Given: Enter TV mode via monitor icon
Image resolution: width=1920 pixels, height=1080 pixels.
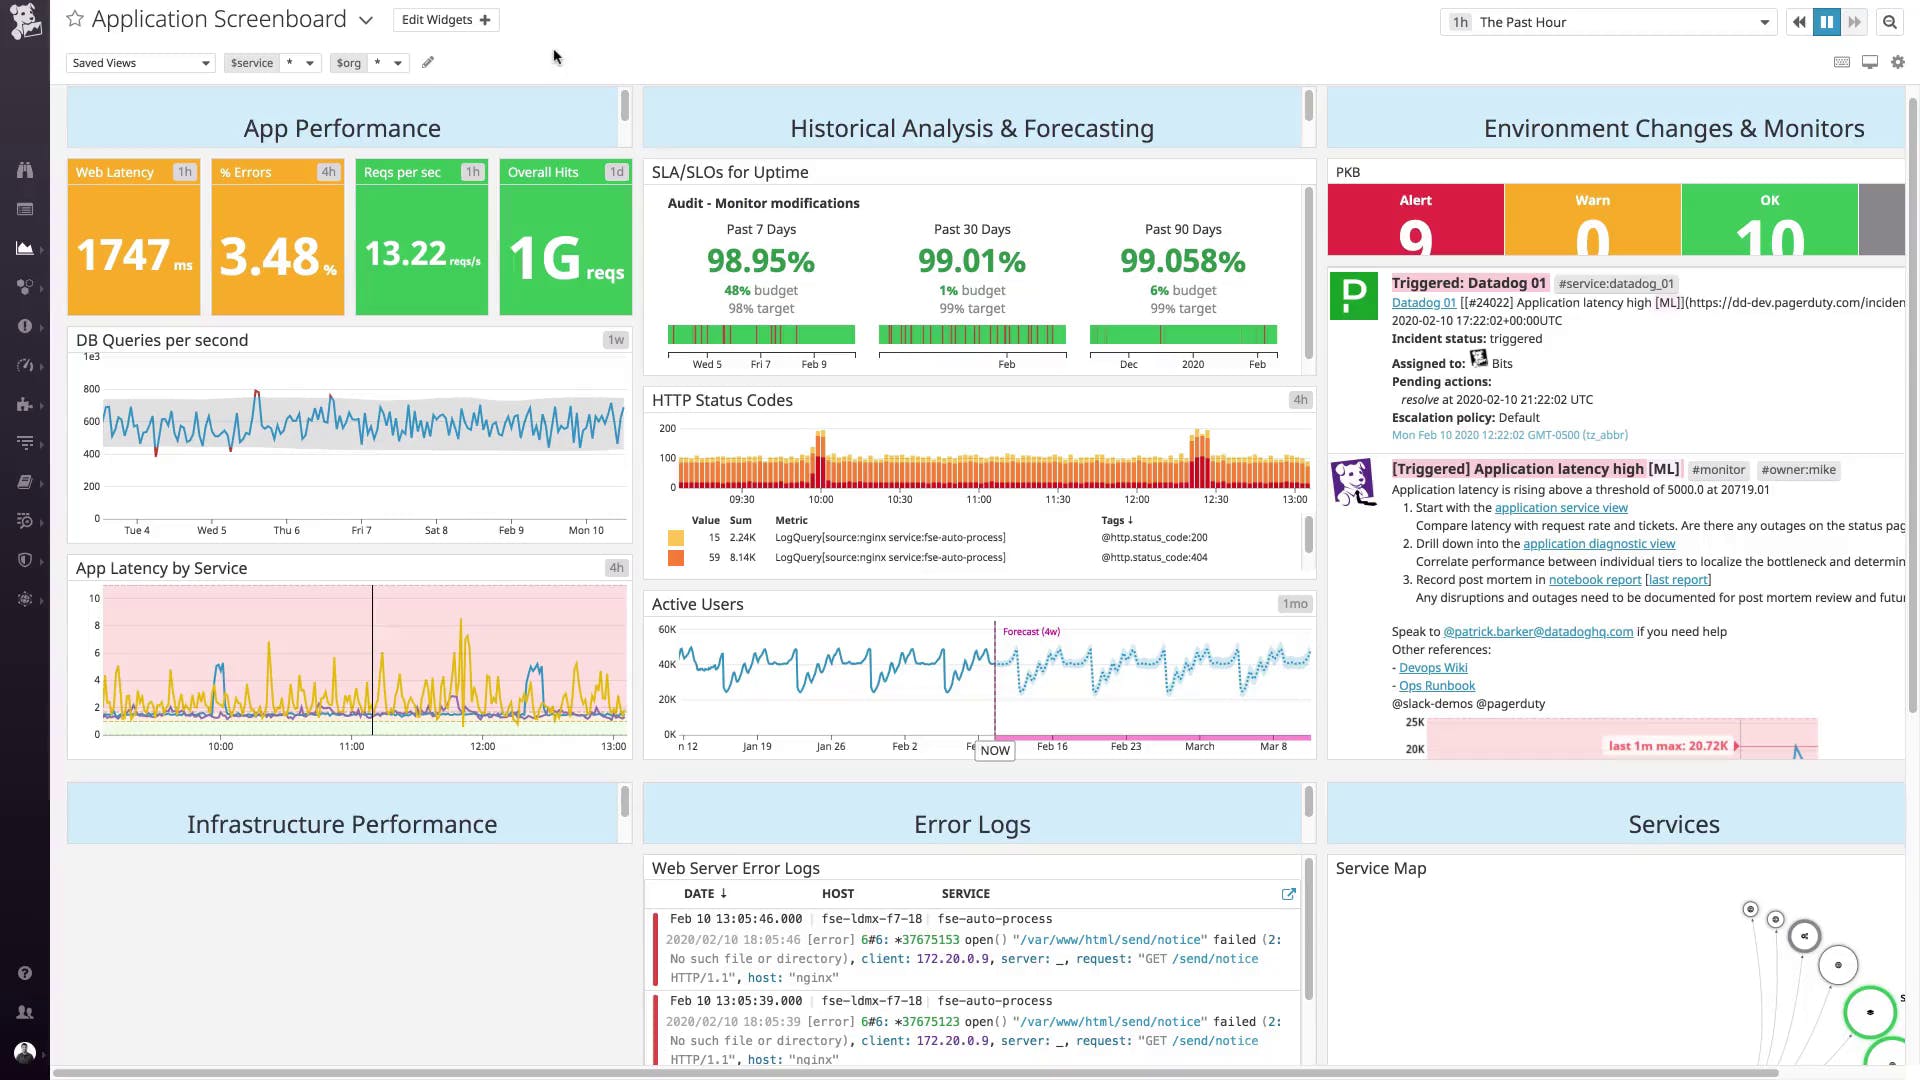Looking at the screenshot, I should click(1870, 62).
